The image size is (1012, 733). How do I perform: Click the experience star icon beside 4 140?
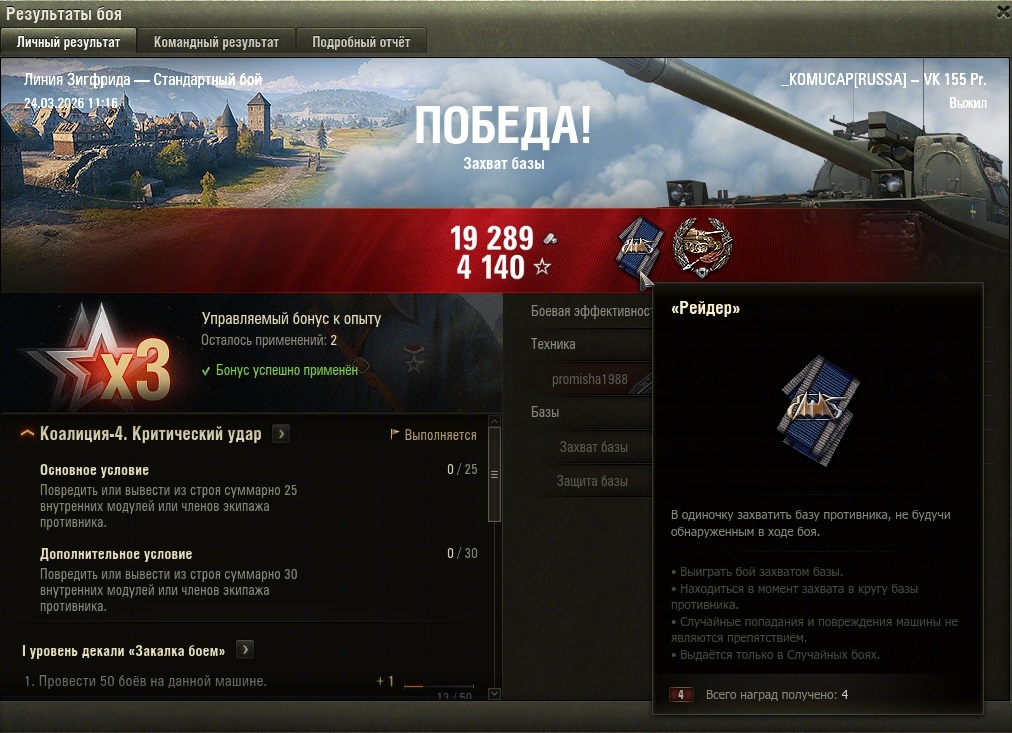pos(542,266)
